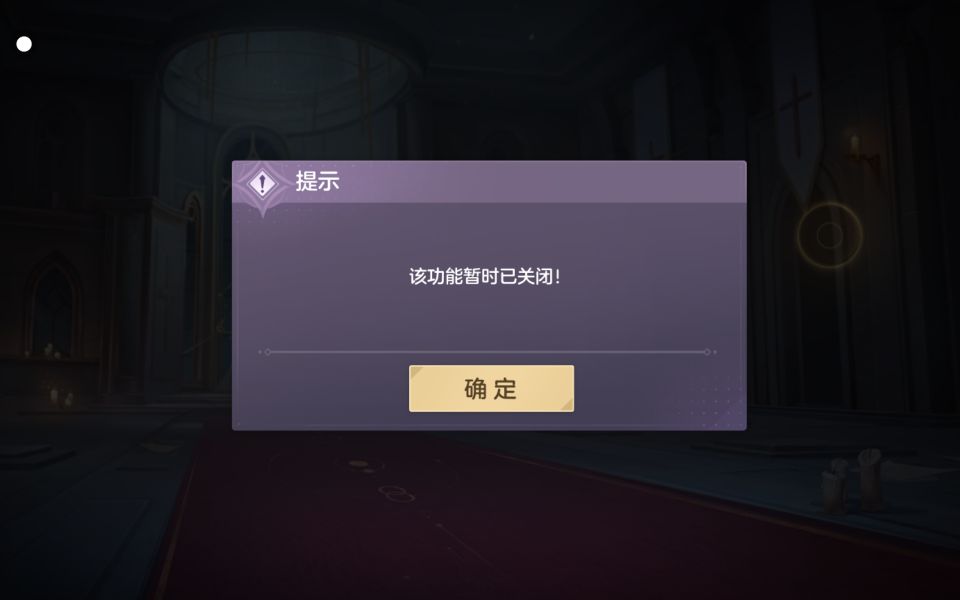Tap the white dot indicator at top-left

point(24,44)
